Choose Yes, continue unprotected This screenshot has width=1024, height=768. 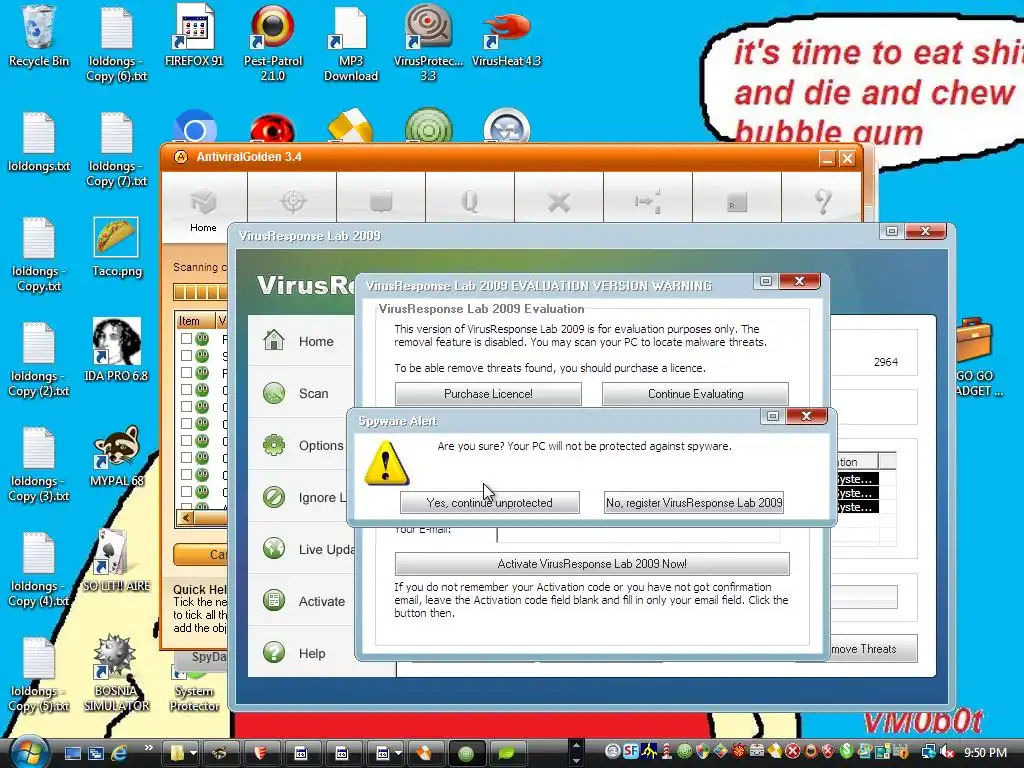point(489,503)
